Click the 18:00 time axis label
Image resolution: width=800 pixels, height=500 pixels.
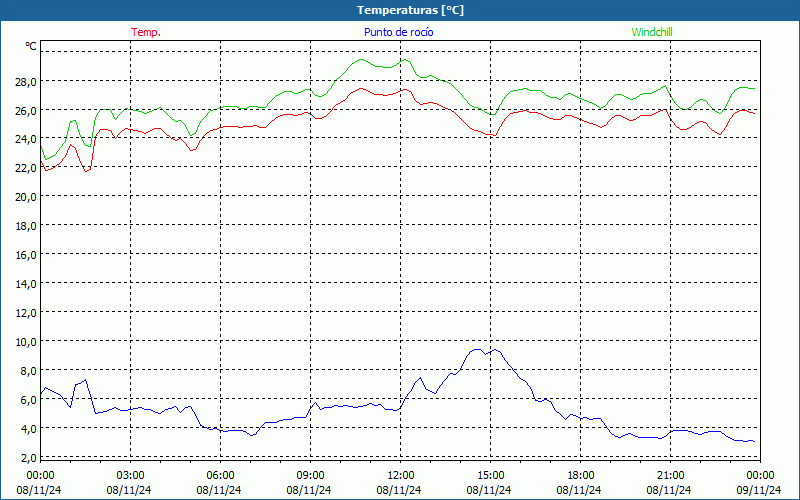(x=581, y=476)
